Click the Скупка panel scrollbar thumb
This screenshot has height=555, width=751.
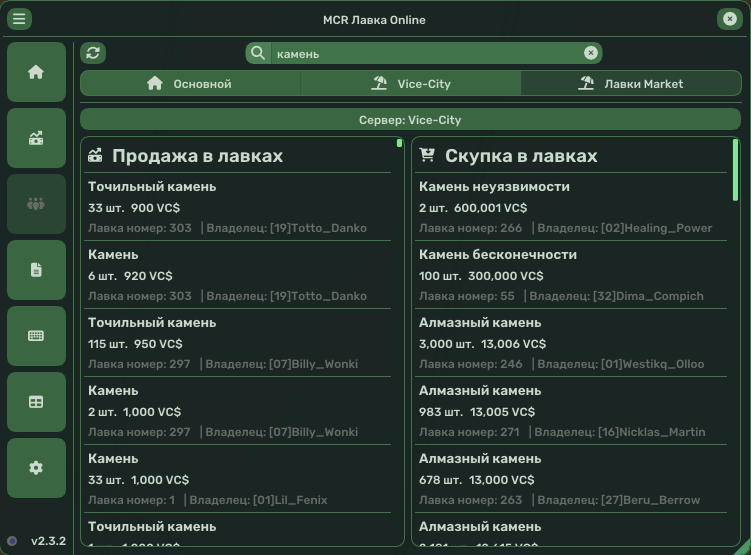point(735,170)
